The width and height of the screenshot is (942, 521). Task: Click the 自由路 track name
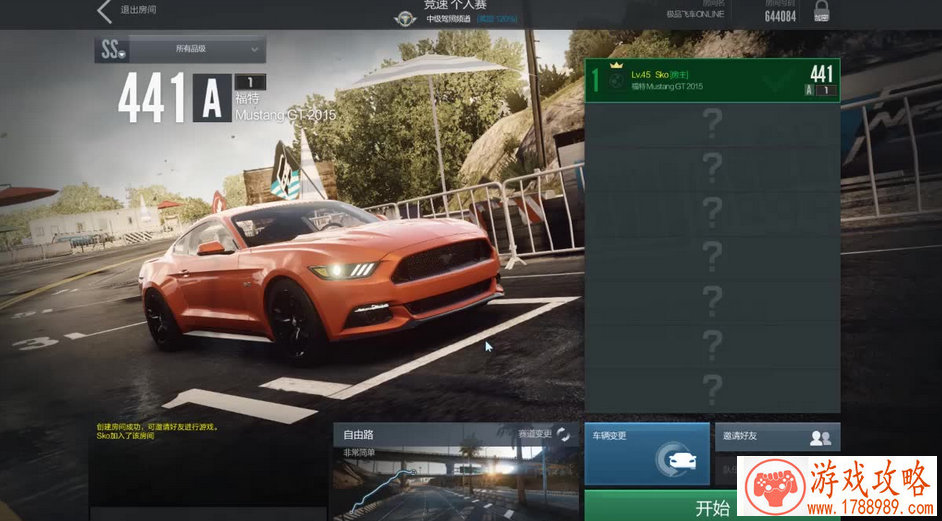358,434
